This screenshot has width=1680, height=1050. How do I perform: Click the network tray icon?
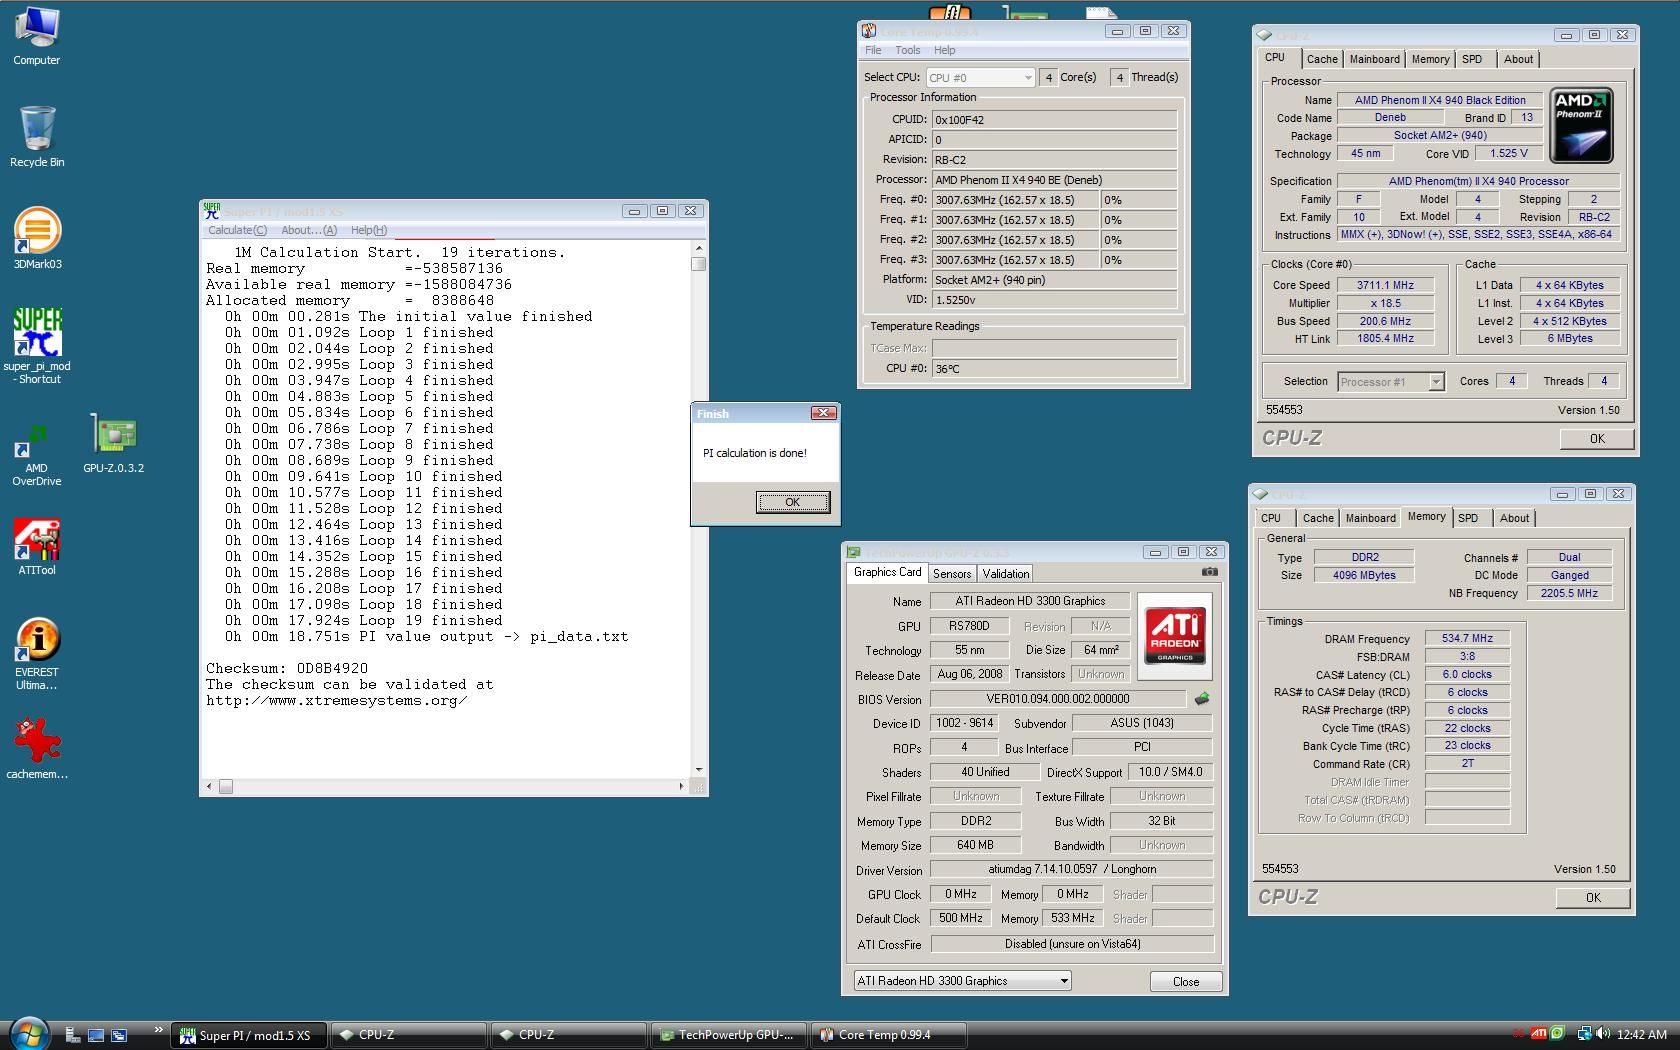click(x=1584, y=1034)
